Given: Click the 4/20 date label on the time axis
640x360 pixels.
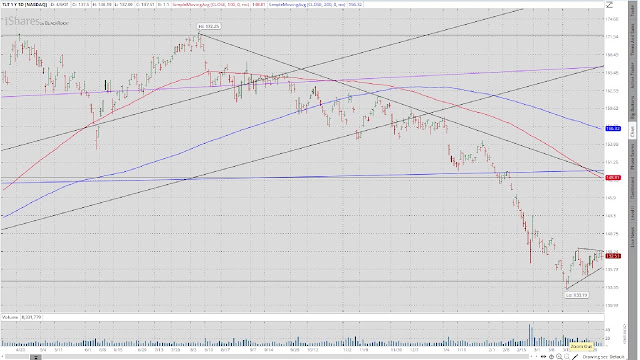Looking at the screenshot, I should click(20, 350).
